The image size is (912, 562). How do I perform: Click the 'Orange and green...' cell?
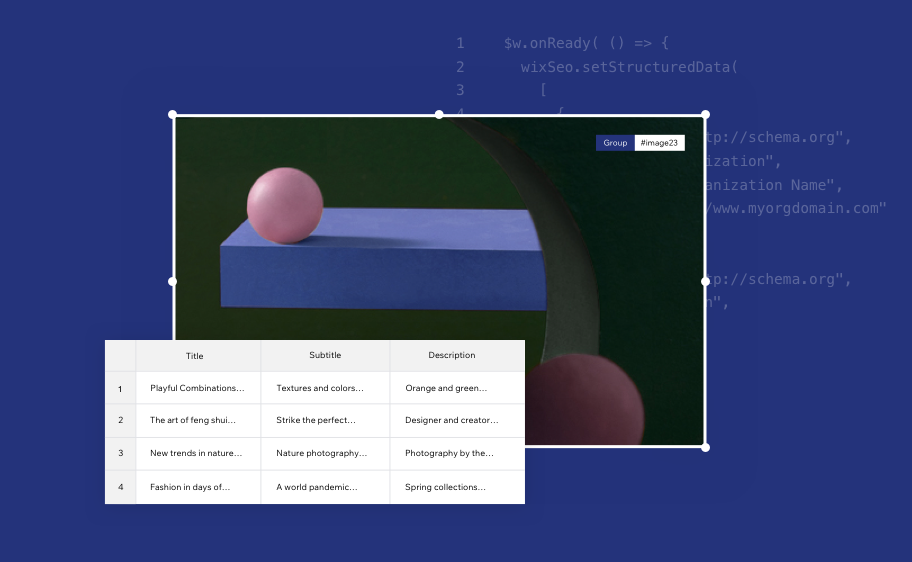(457, 388)
